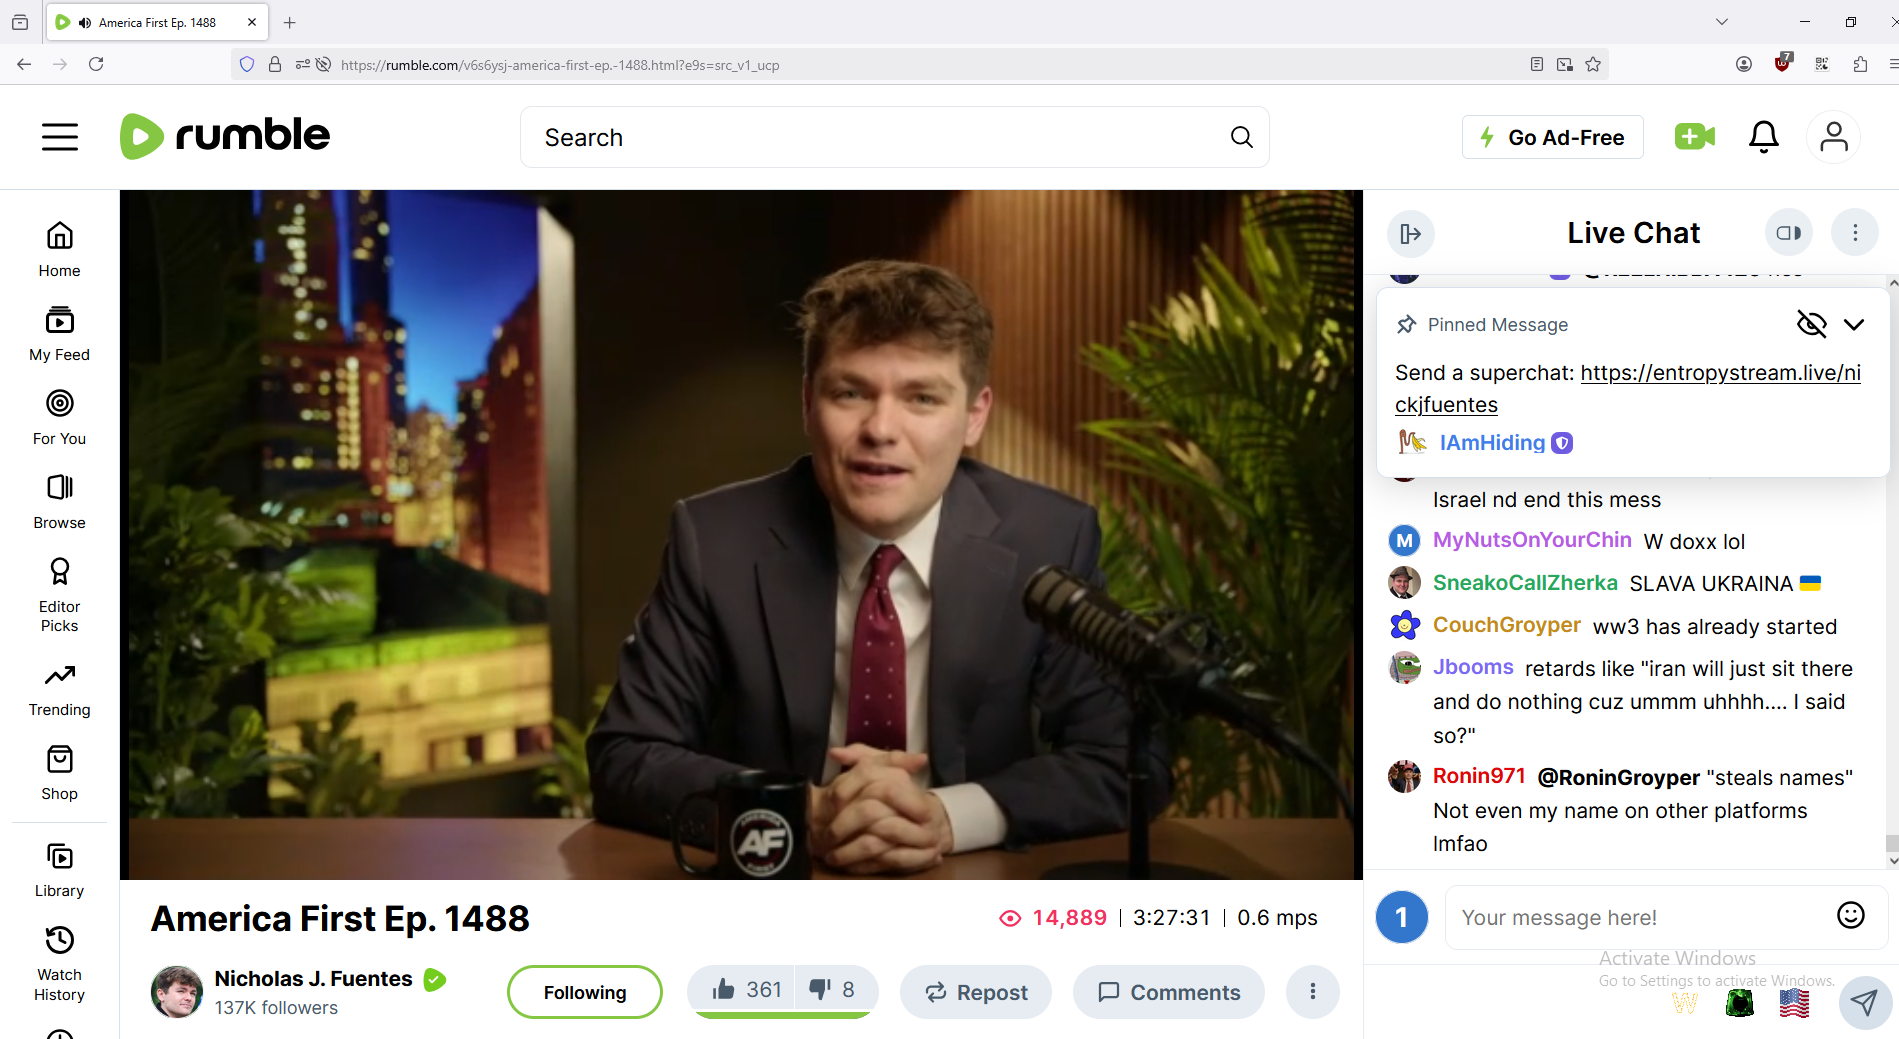Go back in browser
Image resolution: width=1899 pixels, height=1039 pixels.
[24, 64]
